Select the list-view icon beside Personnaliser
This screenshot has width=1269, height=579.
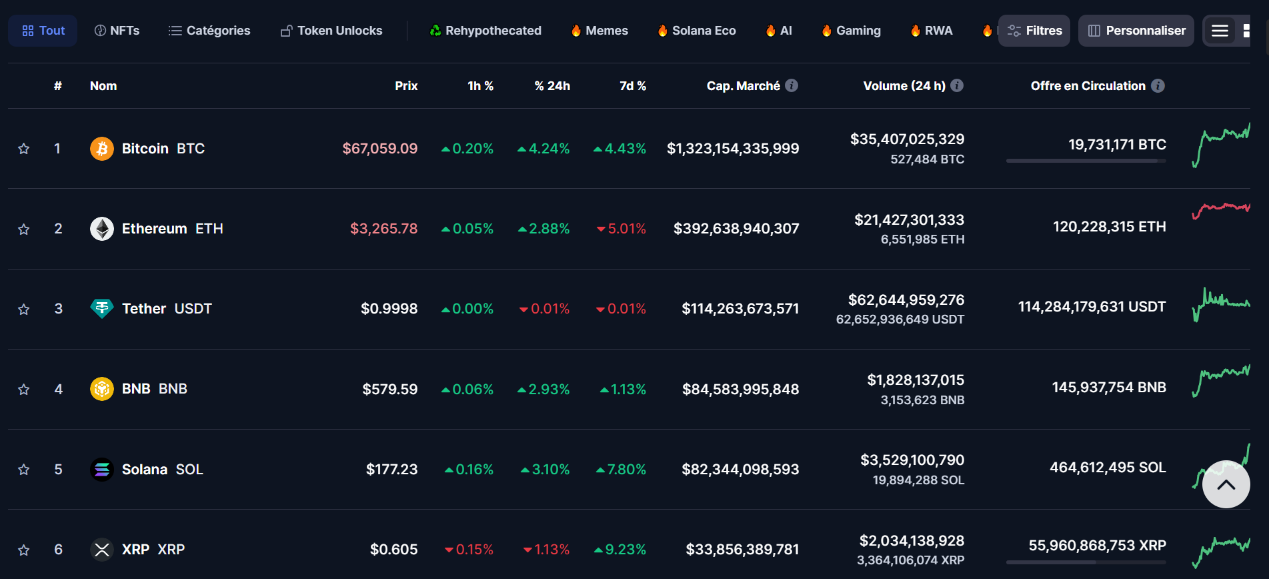pyautogui.click(x=1221, y=30)
